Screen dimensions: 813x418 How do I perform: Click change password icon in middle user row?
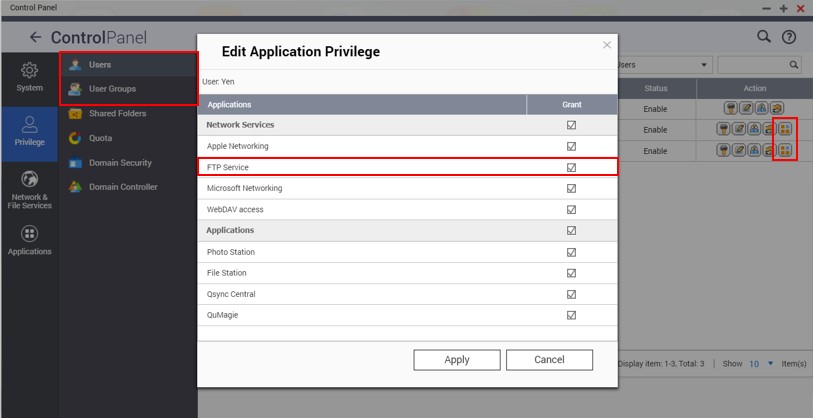tap(724, 129)
